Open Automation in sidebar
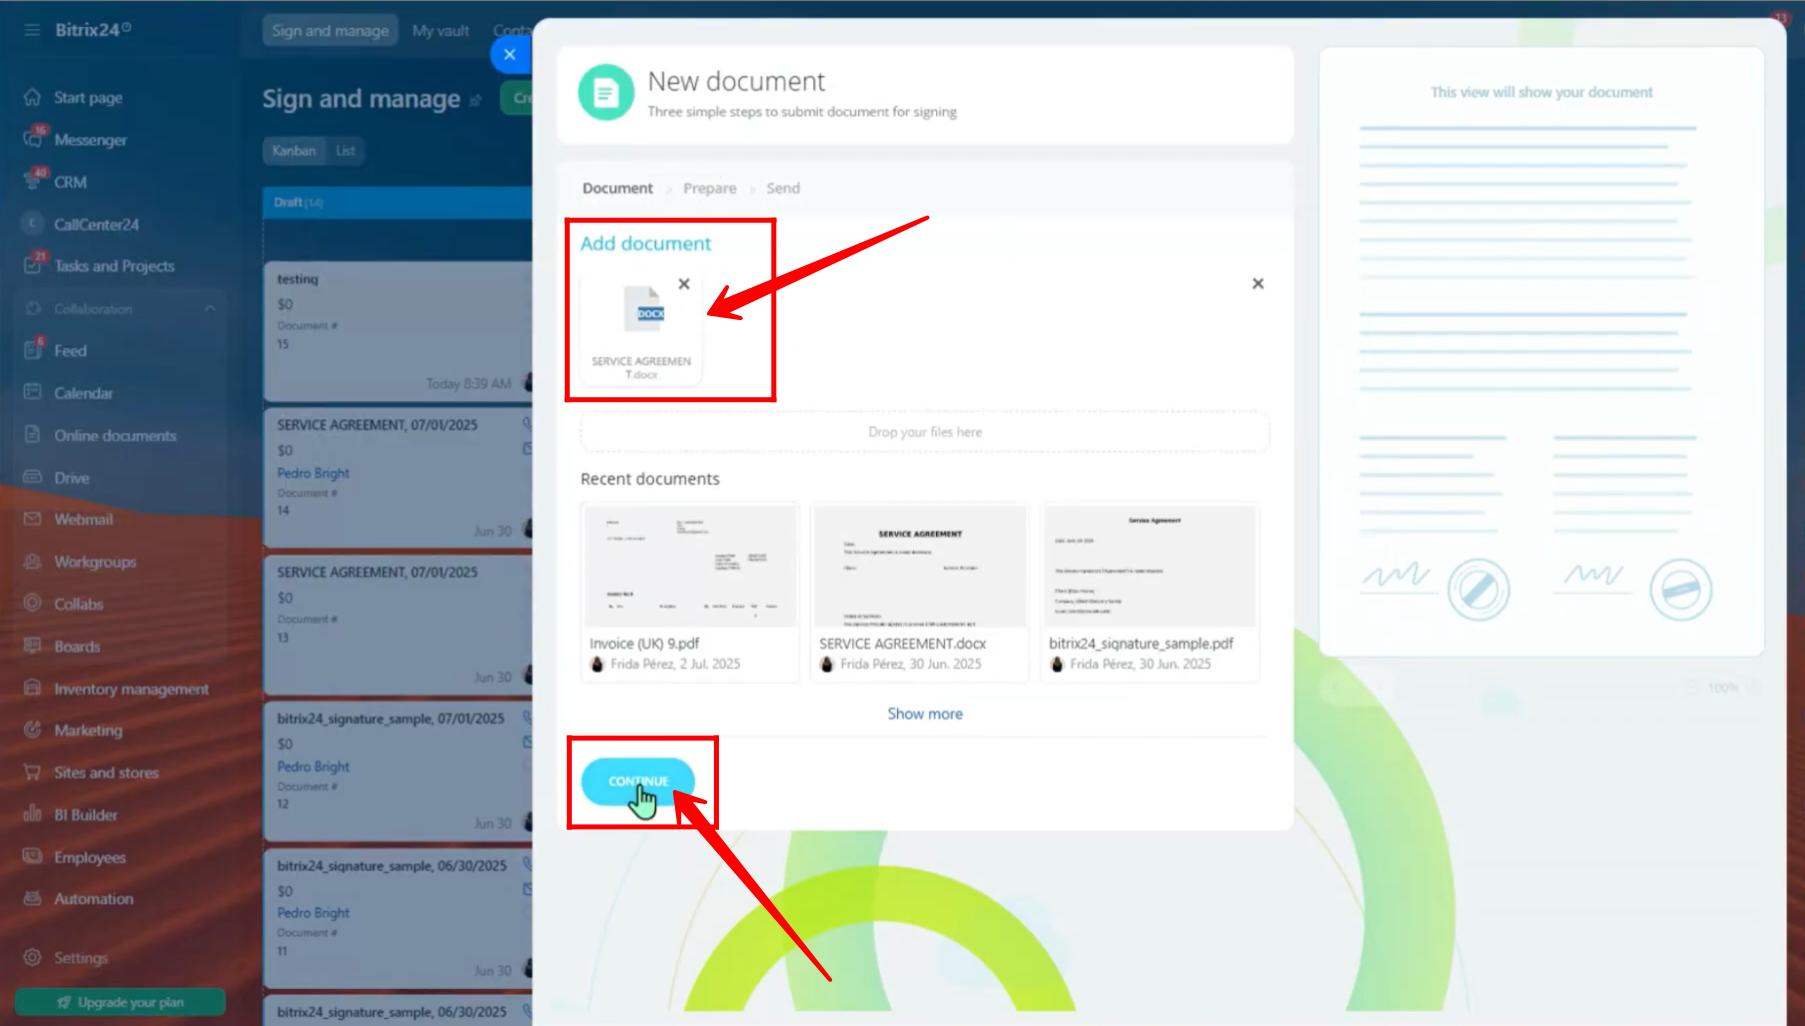This screenshot has width=1805, height=1026. 93,899
